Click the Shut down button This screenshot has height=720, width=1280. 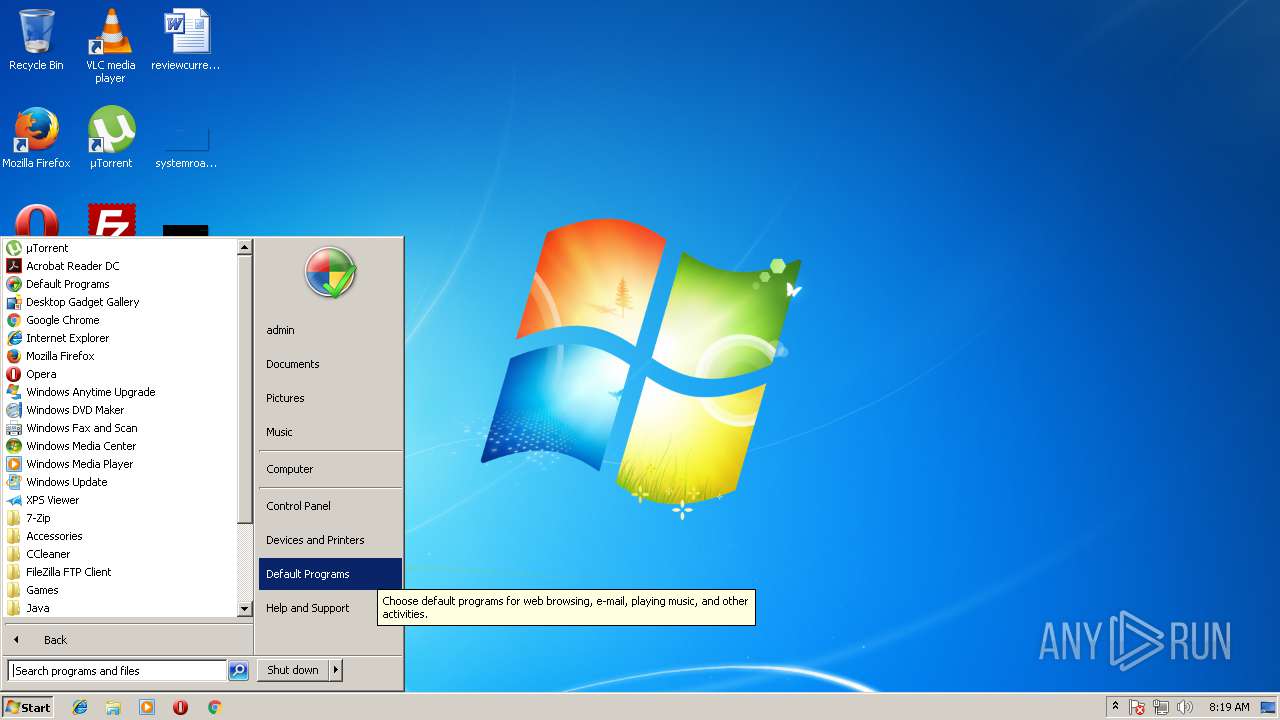point(293,670)
